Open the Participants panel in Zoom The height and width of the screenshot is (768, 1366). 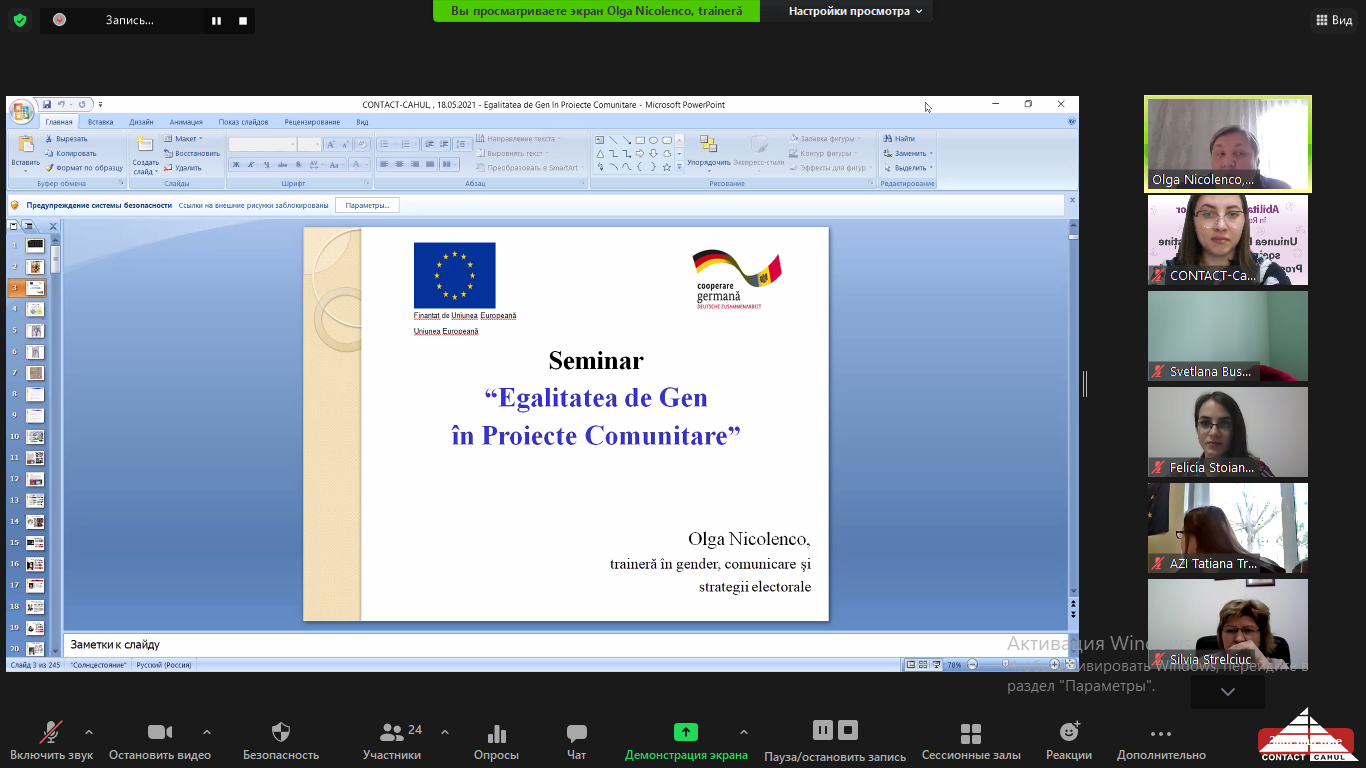tap(392, 741)
